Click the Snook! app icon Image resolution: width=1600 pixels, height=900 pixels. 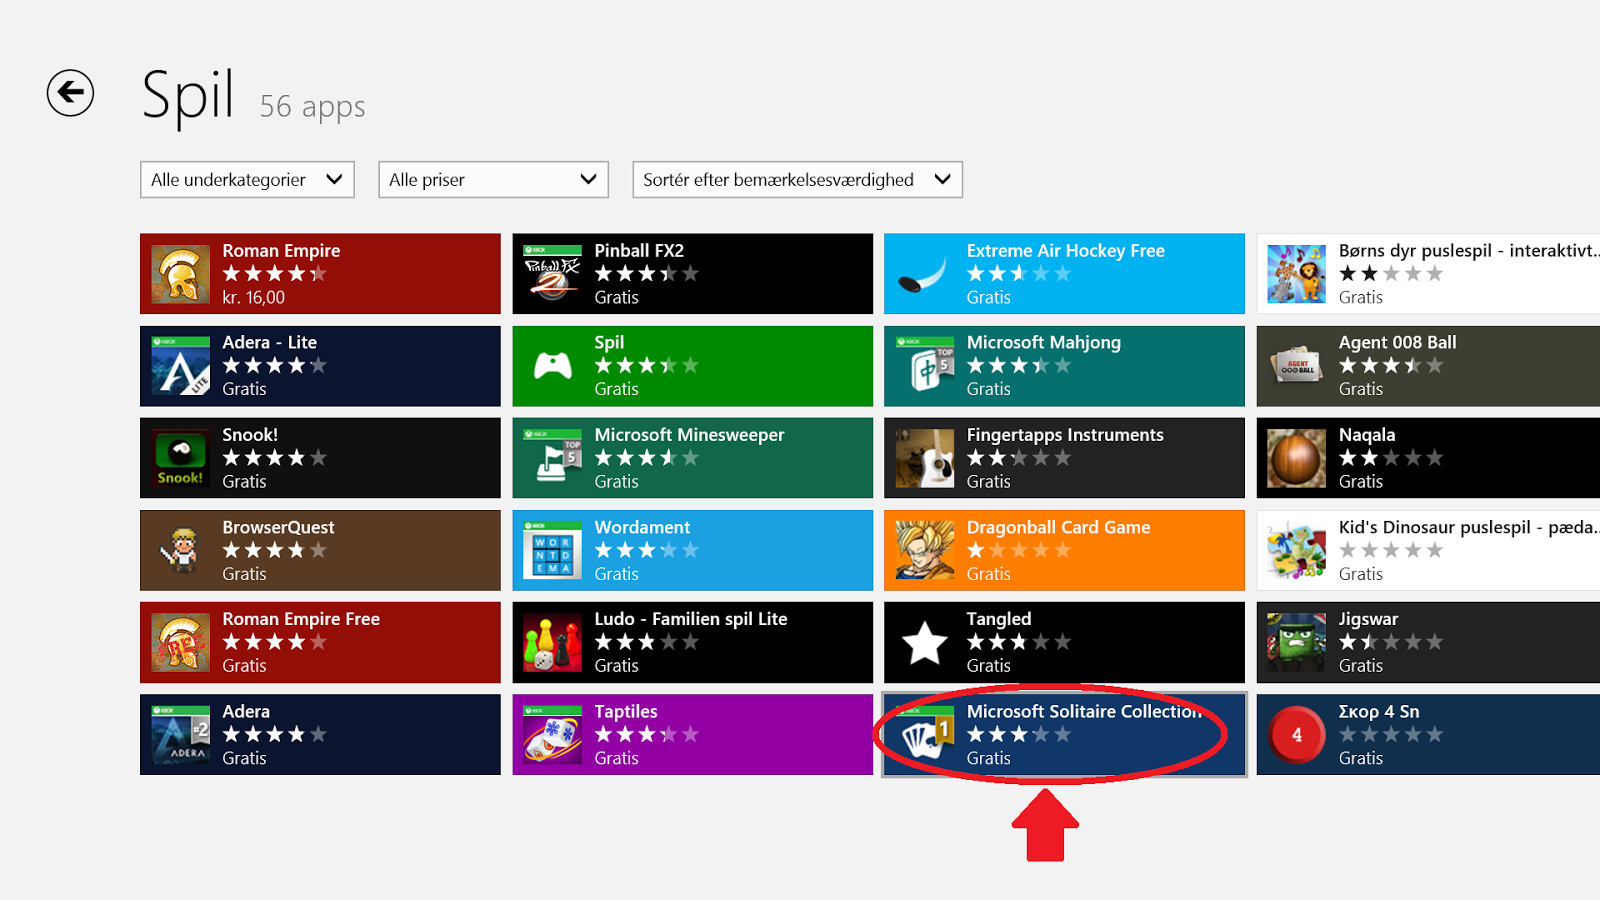click(181, 458)
